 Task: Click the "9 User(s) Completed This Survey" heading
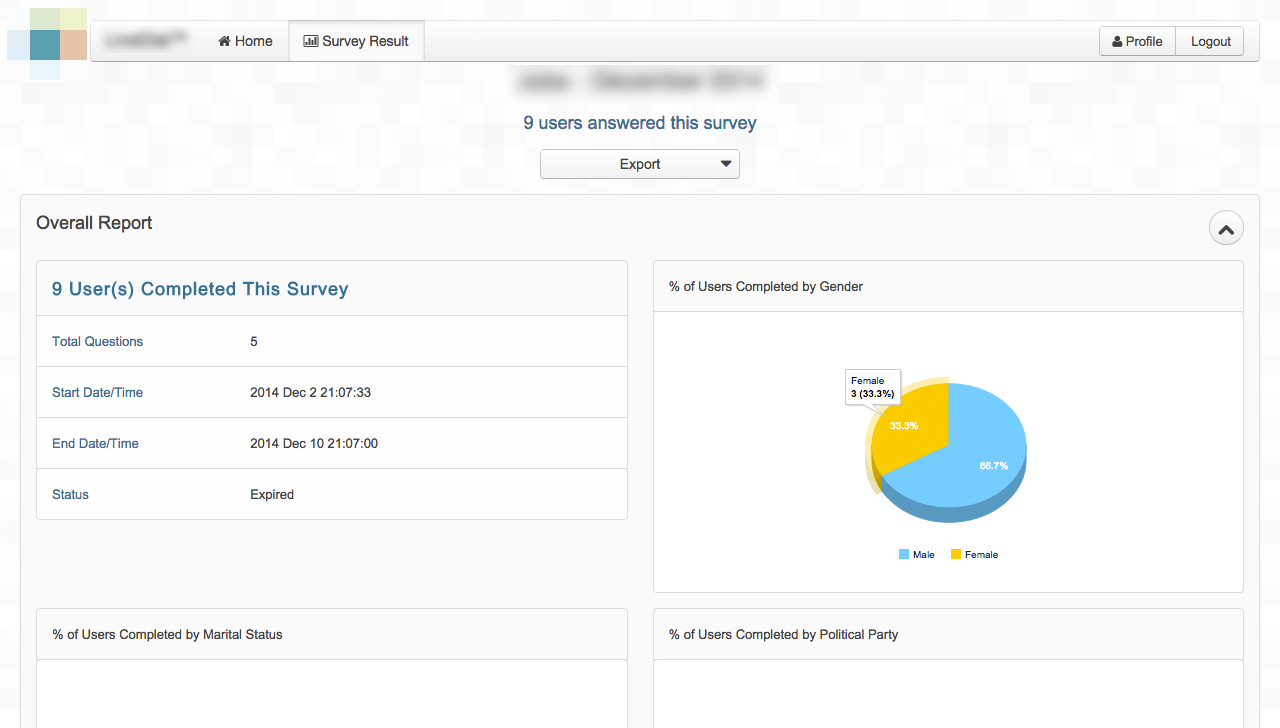pos(200,289)
